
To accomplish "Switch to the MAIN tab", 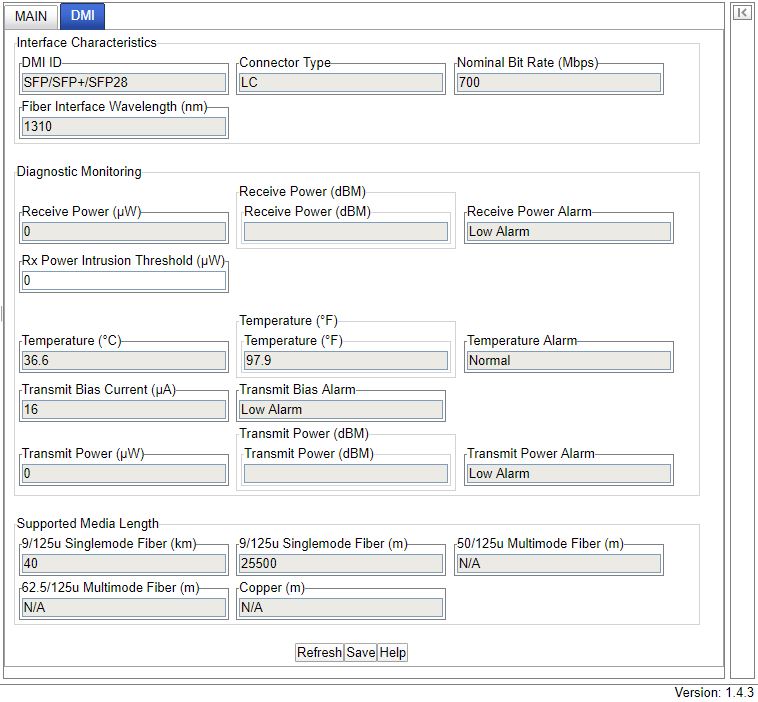I will 31,16.
